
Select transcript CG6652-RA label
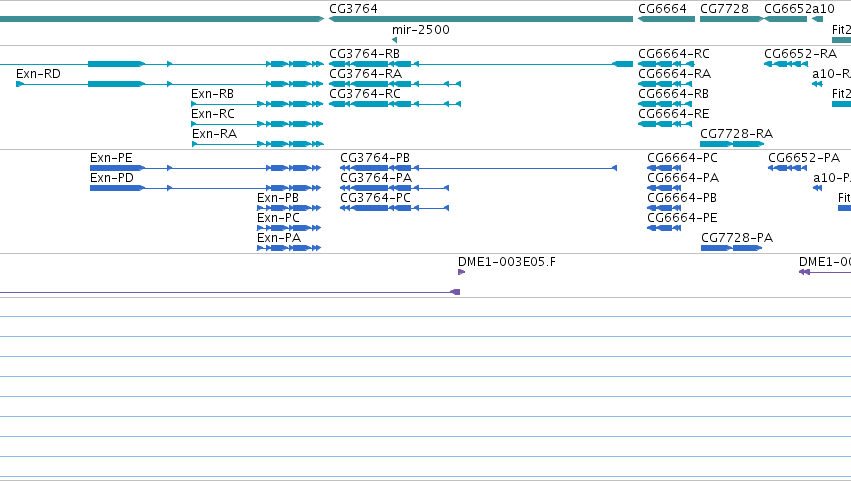(801, 54)
